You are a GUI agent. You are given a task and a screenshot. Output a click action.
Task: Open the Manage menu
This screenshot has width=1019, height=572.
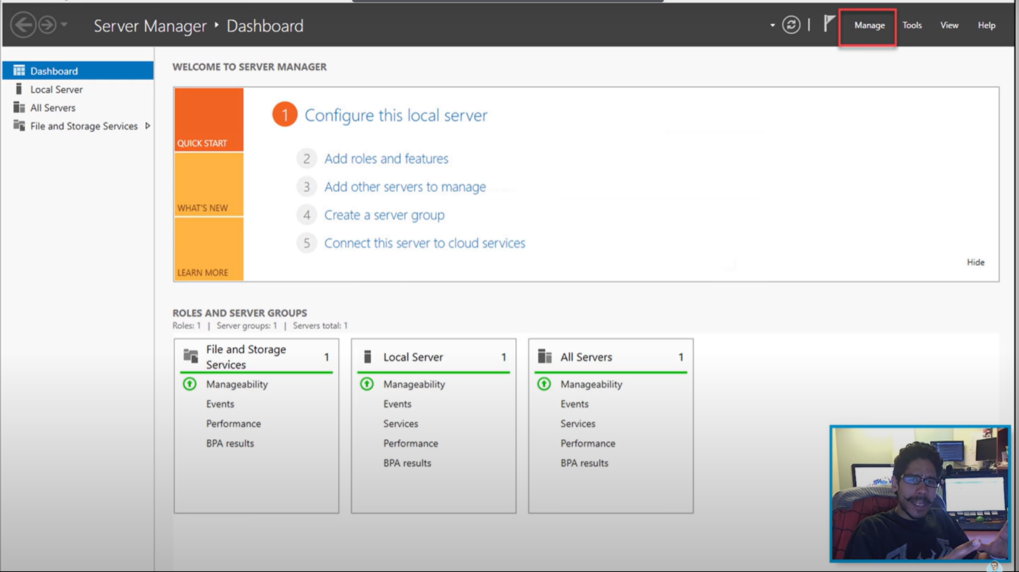[869, 26]
